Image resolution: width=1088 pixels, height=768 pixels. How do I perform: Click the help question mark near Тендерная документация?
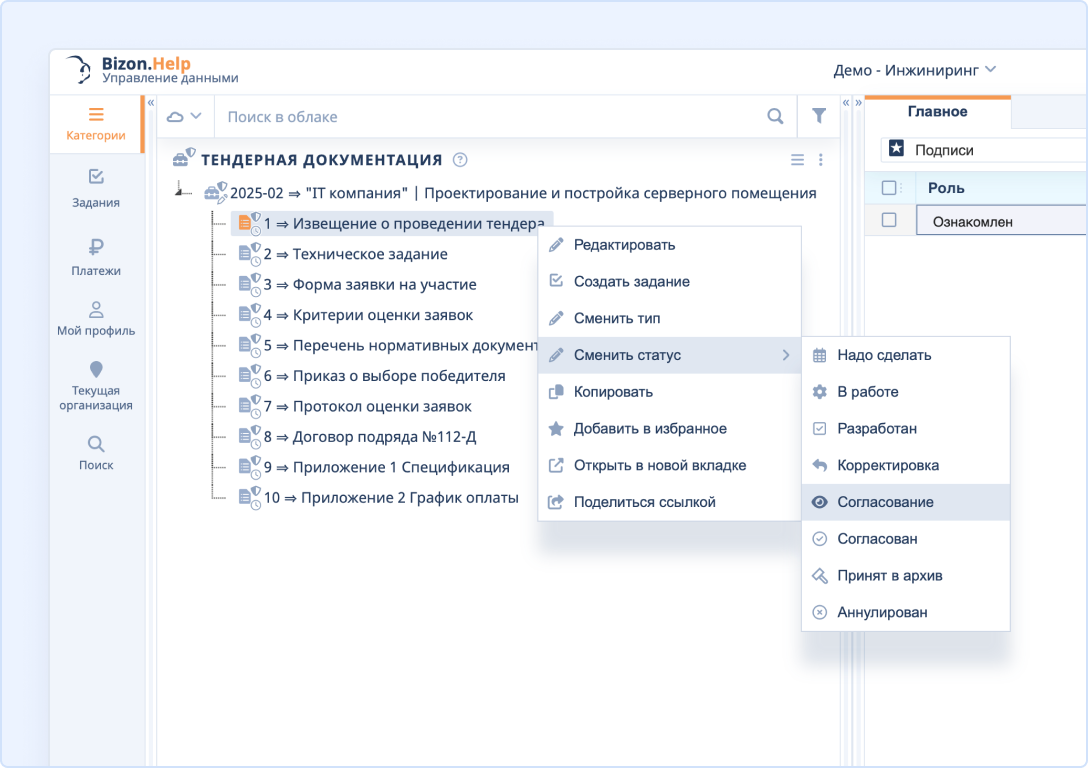click(x=458, y=159)
